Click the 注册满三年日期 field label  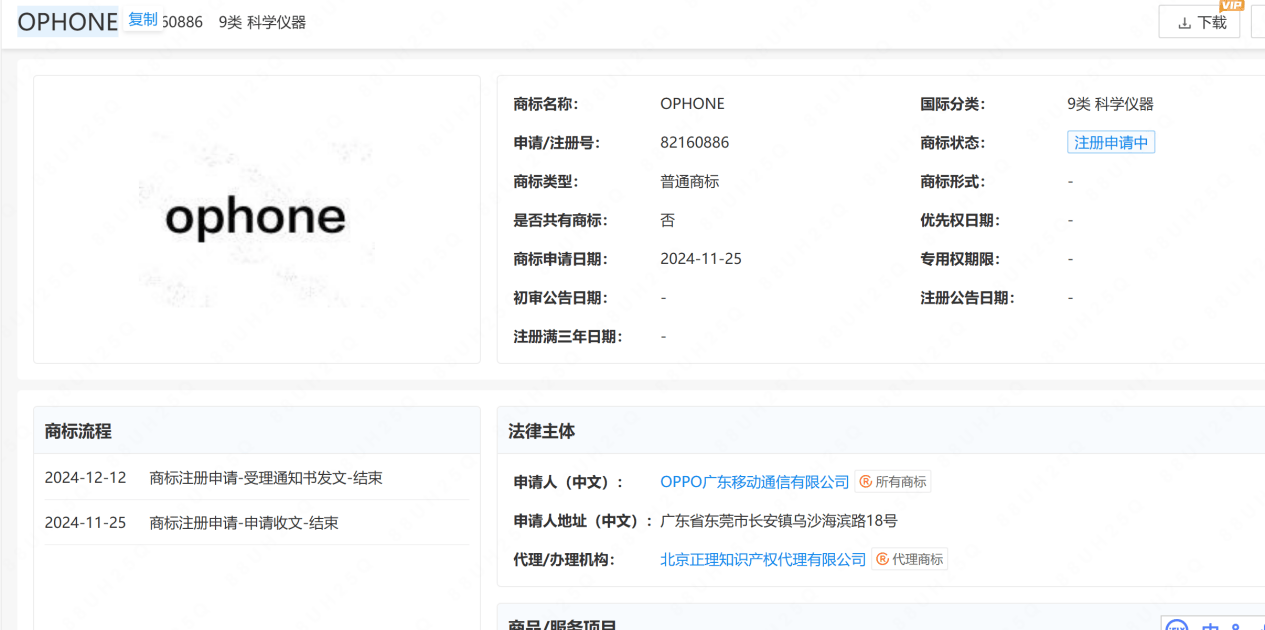567,337
